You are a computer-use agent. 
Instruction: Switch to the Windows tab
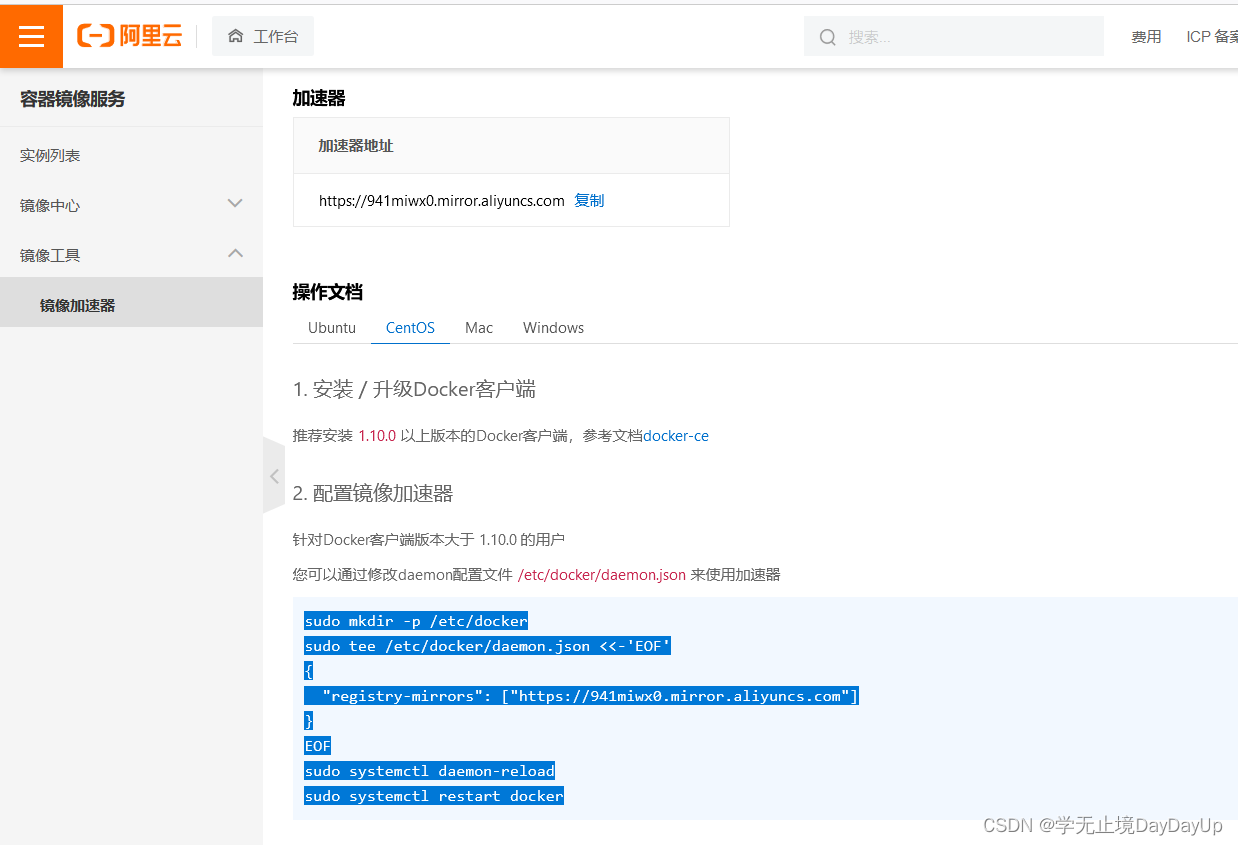click(553, 328)
